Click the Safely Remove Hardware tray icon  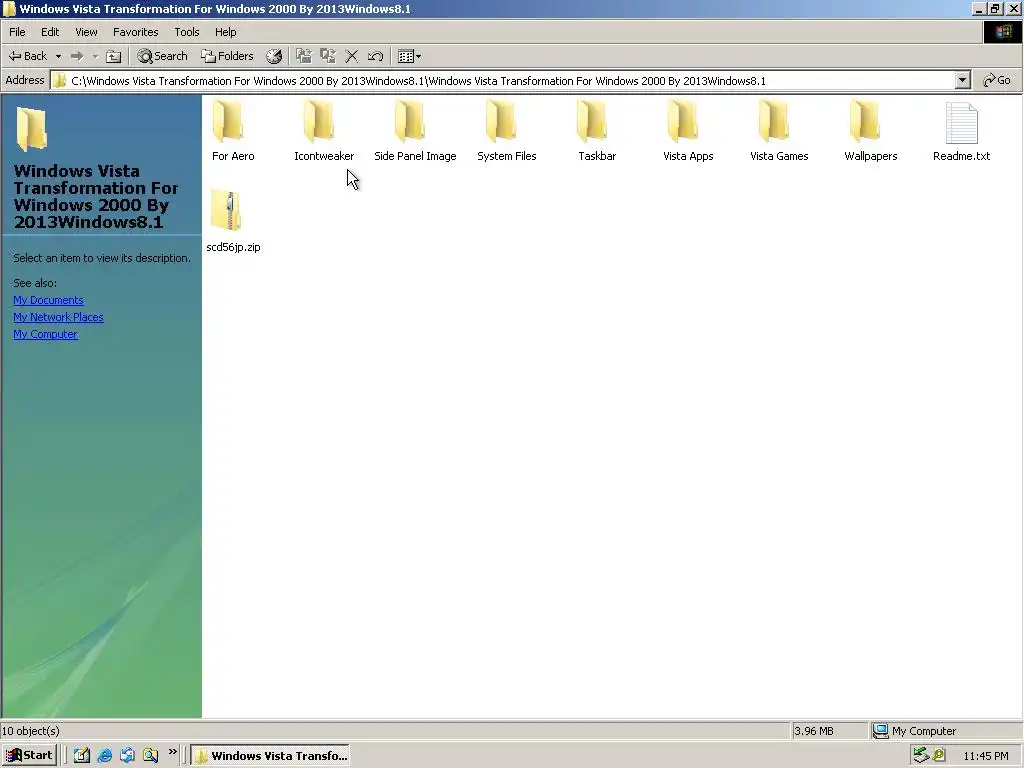pyautogui.click(x=921, y=755)
